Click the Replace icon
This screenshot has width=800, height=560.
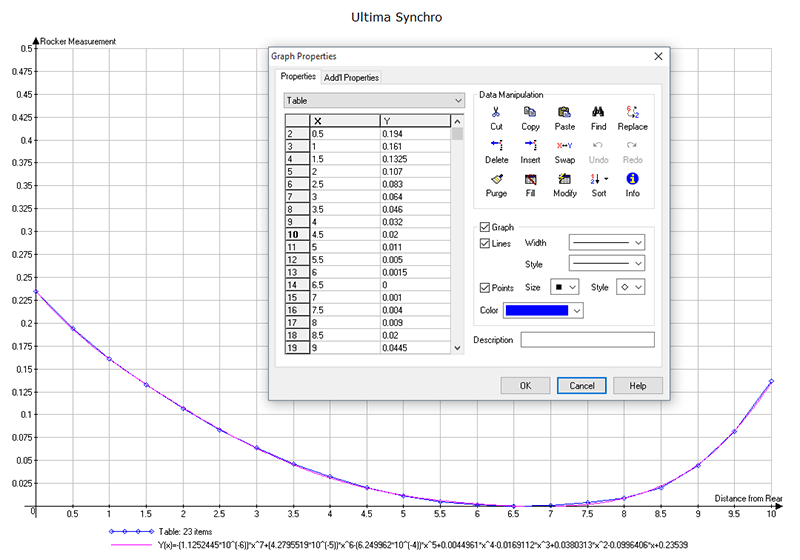point(633,112)
